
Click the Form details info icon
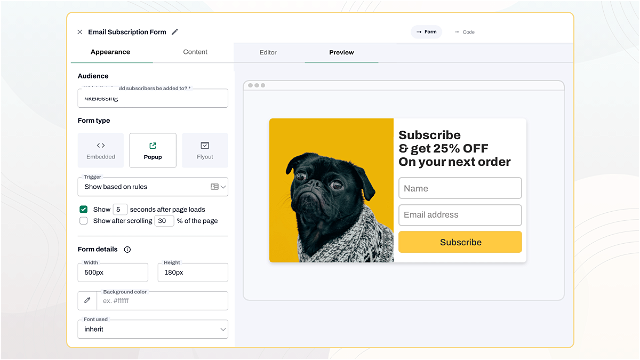coord(127,249)
